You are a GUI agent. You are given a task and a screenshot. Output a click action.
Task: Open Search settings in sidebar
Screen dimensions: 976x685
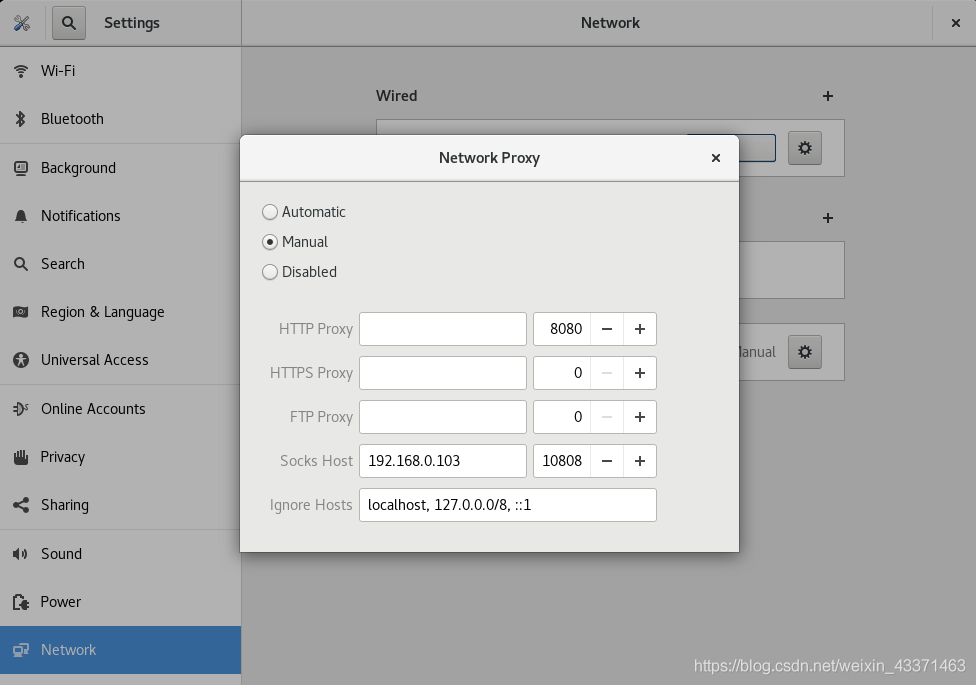(120, 264)
